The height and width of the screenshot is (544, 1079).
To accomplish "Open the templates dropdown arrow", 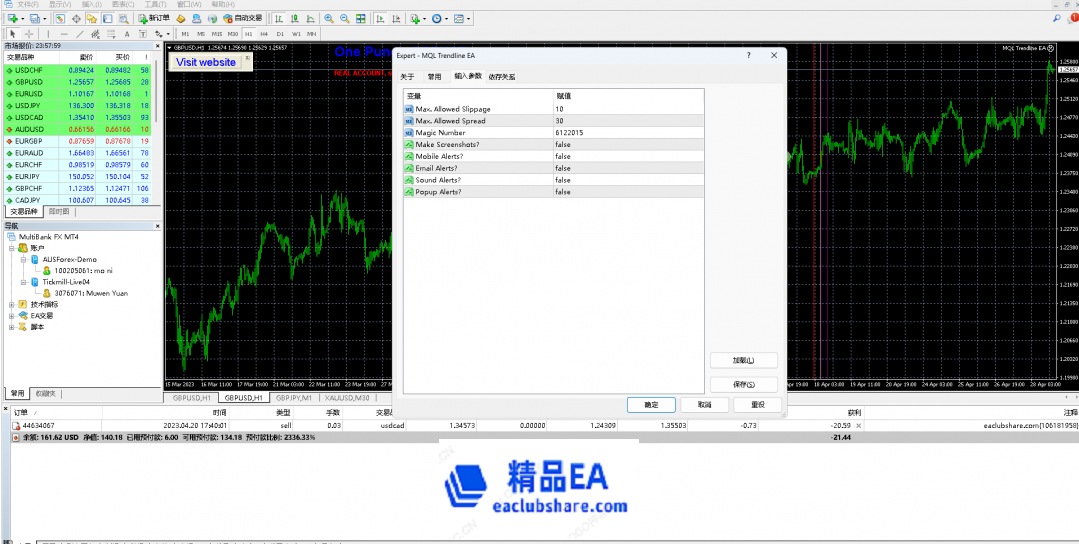I will point(469,19).
